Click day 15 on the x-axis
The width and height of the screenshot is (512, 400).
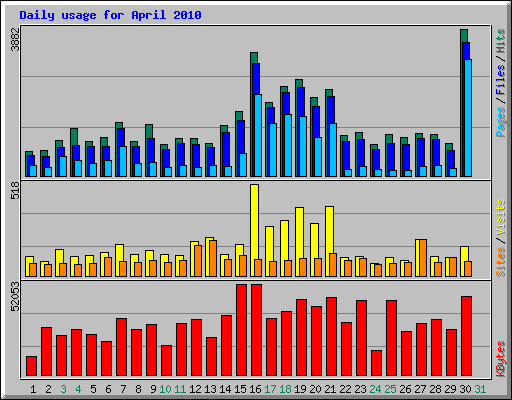coord(240,389)
